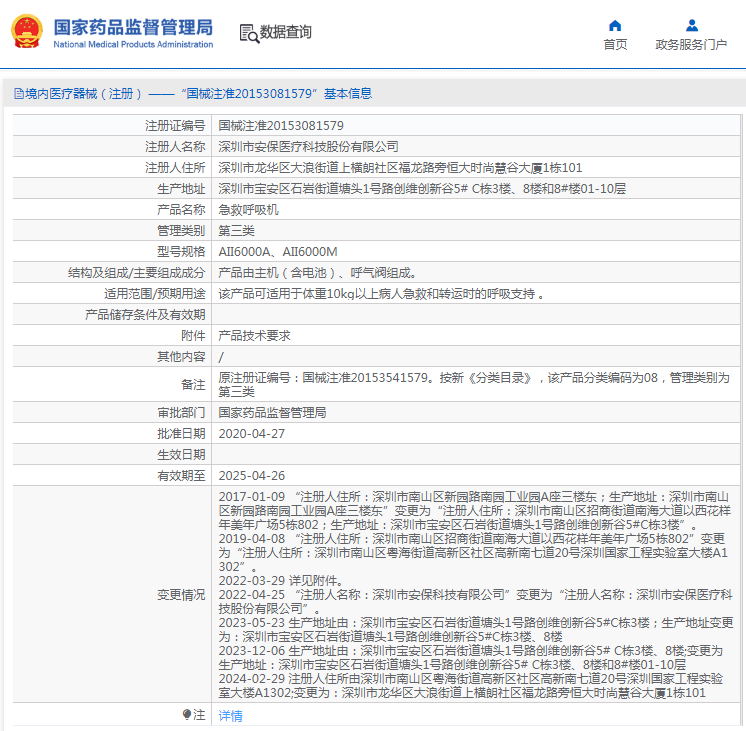Screen dimensions: 746x731
Task: Select registration number value 国械注准20153081579
Action: coord(281,126)
